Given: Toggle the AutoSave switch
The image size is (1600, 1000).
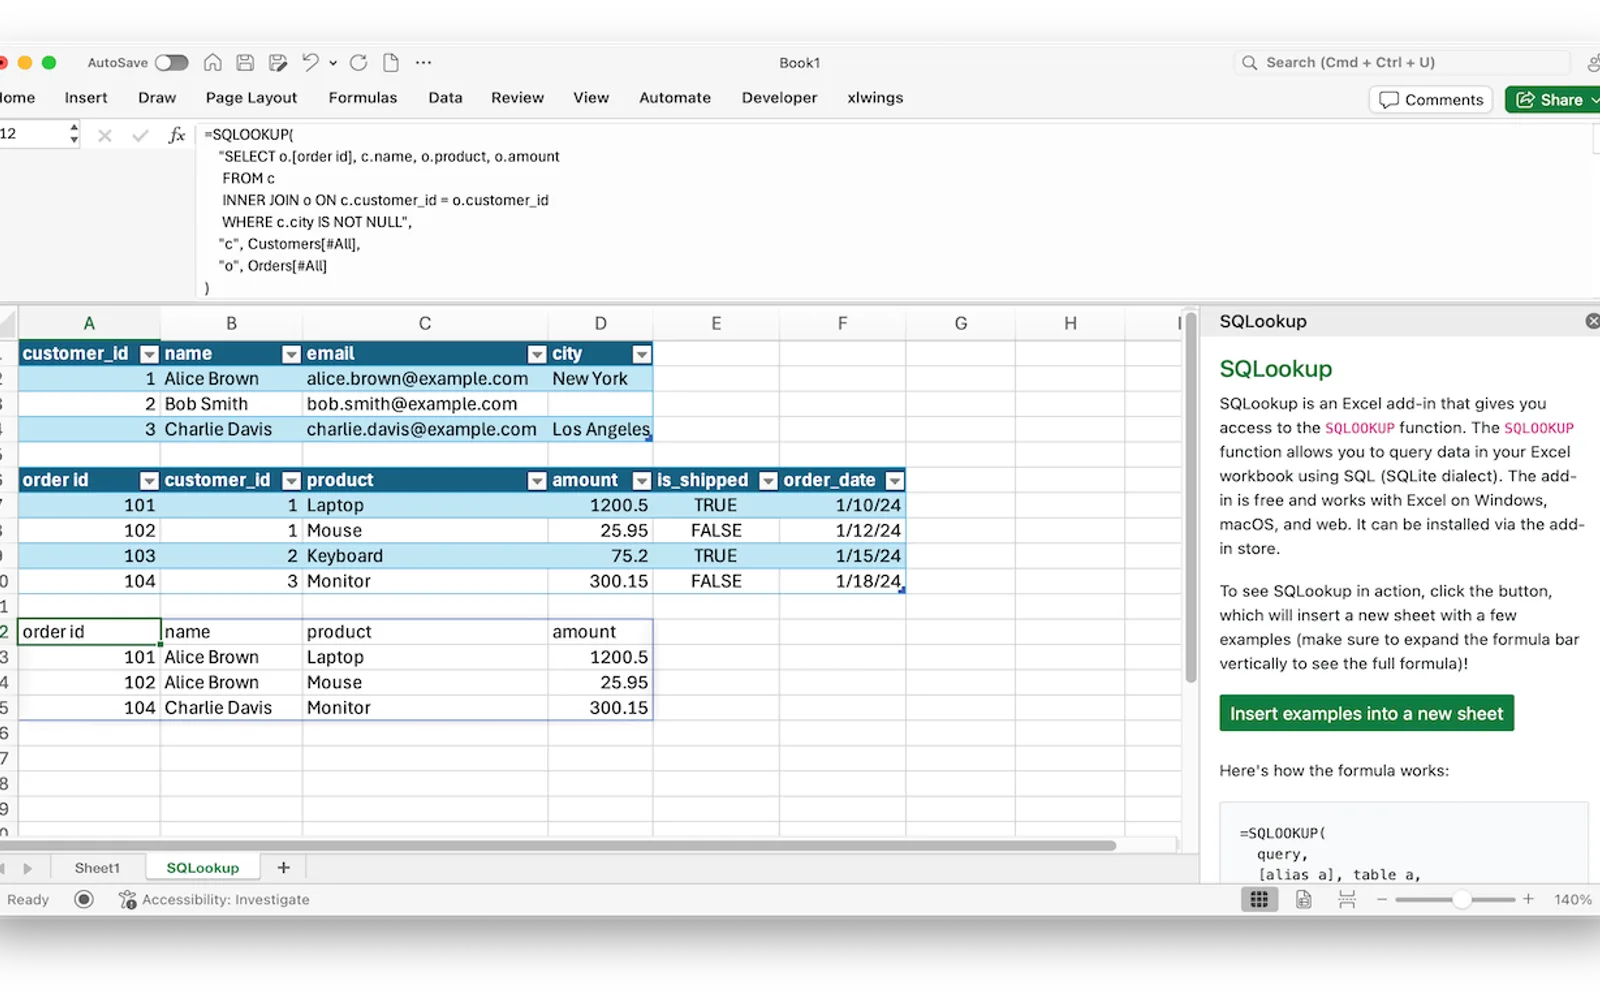Looking at the screenshot, I should pos(171,62).
